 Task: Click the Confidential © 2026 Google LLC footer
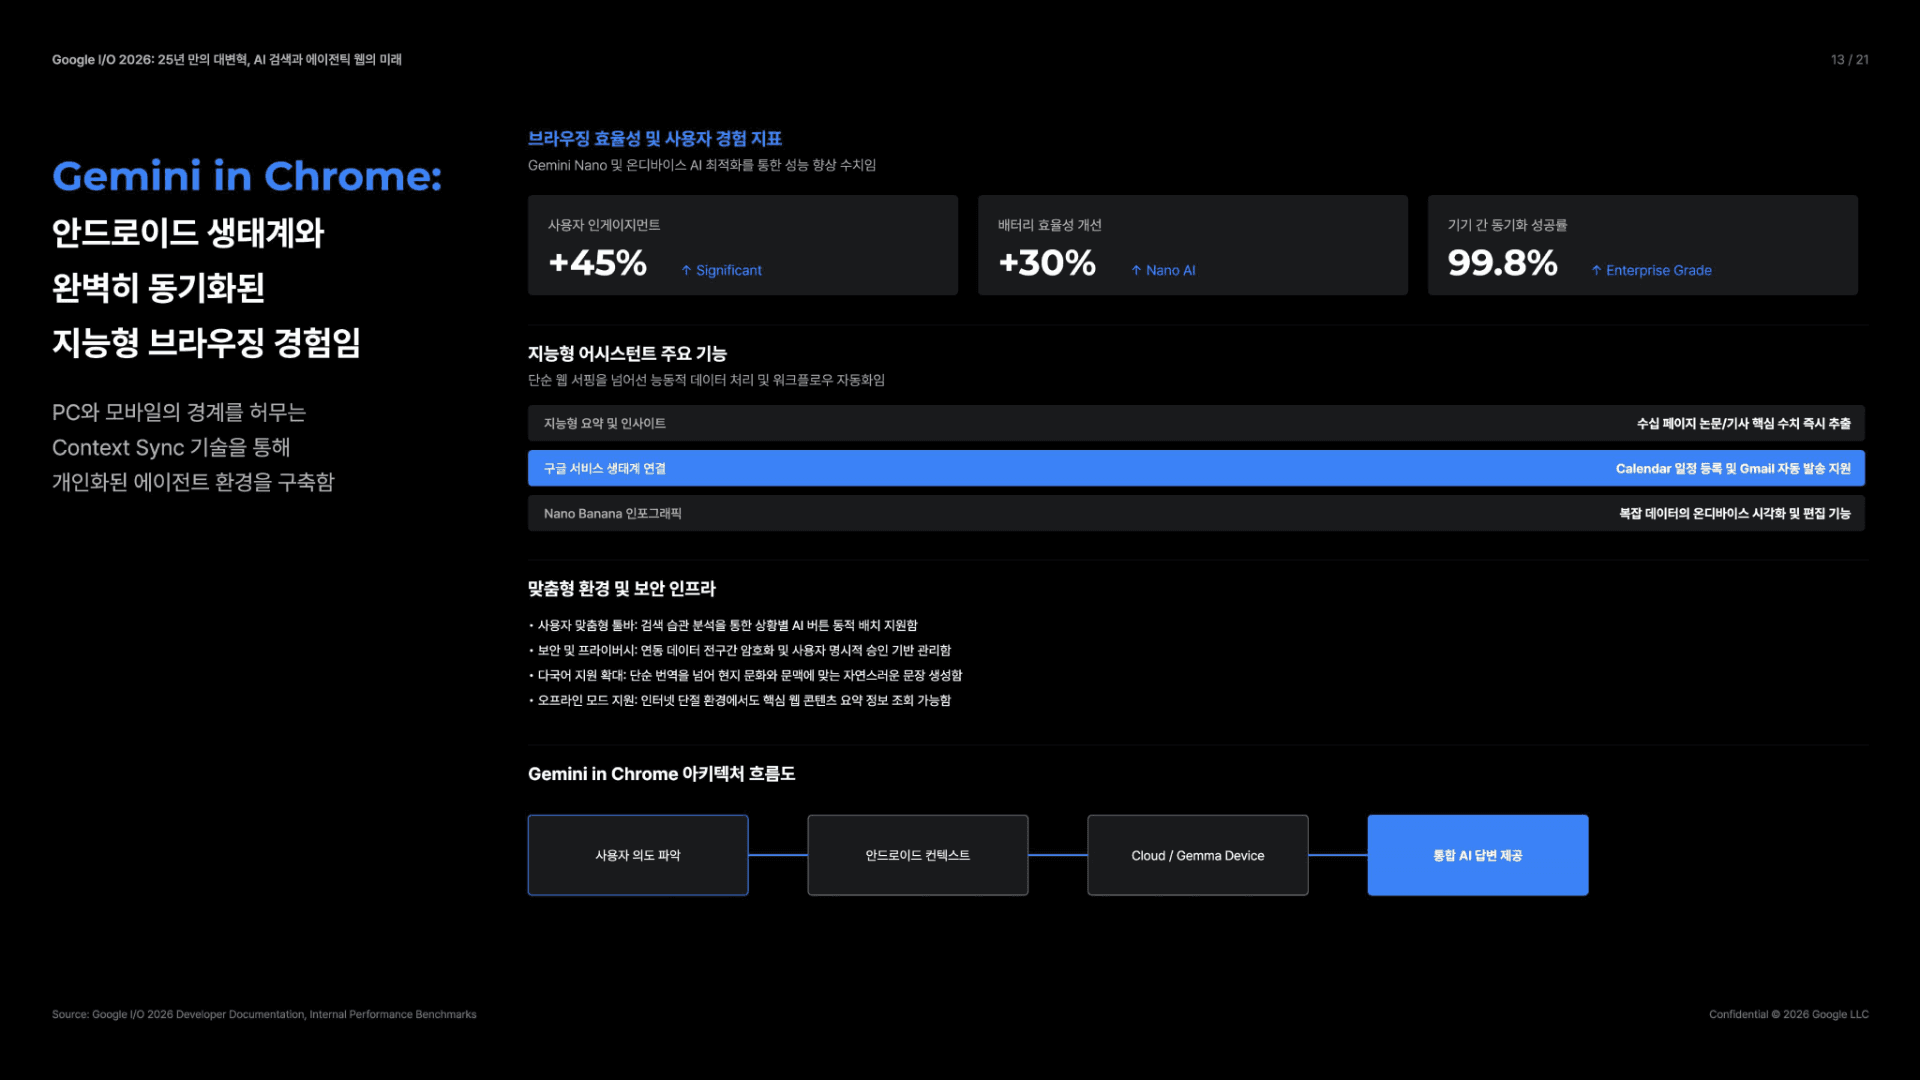point(1788,1014)
